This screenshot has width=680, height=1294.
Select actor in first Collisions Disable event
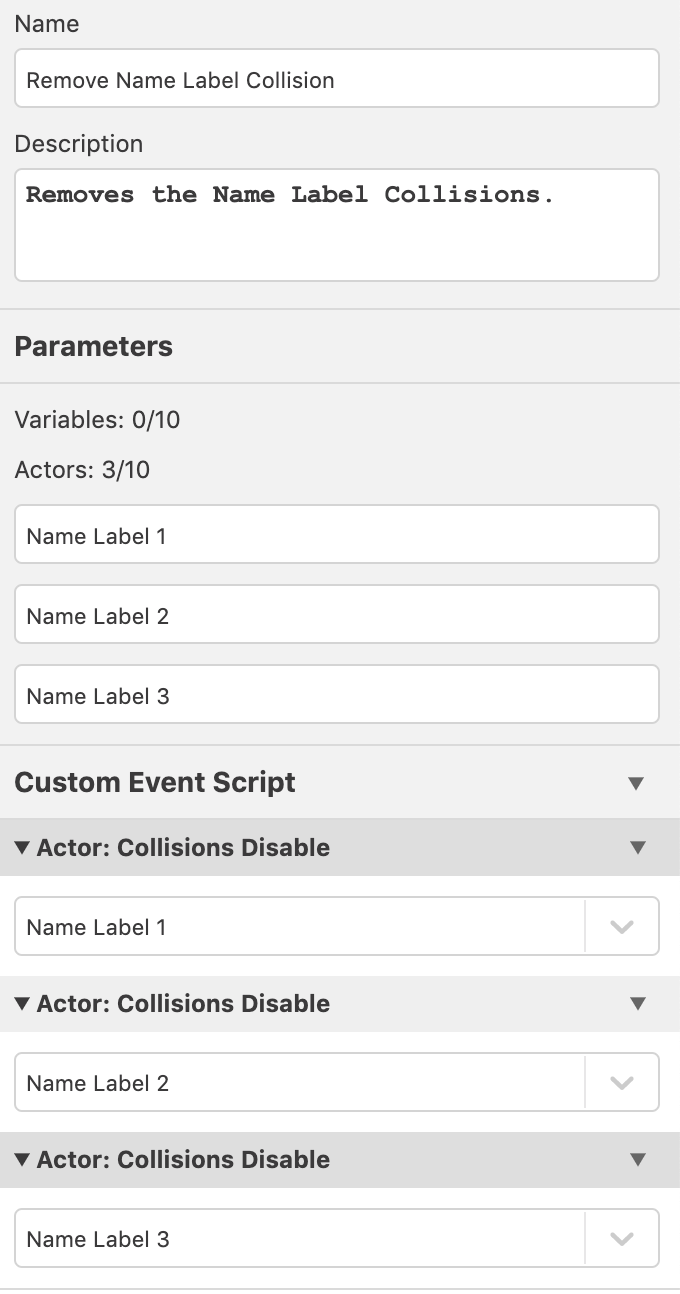click(300, 927)
